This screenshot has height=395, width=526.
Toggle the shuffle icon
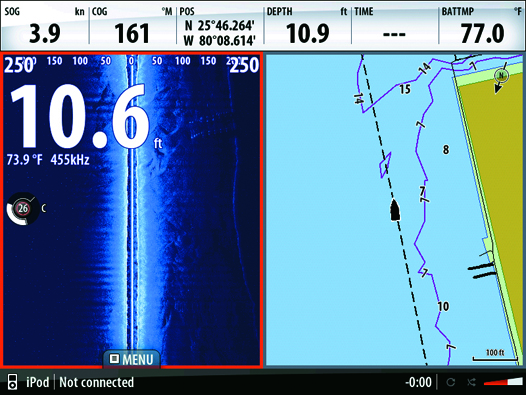471,382
